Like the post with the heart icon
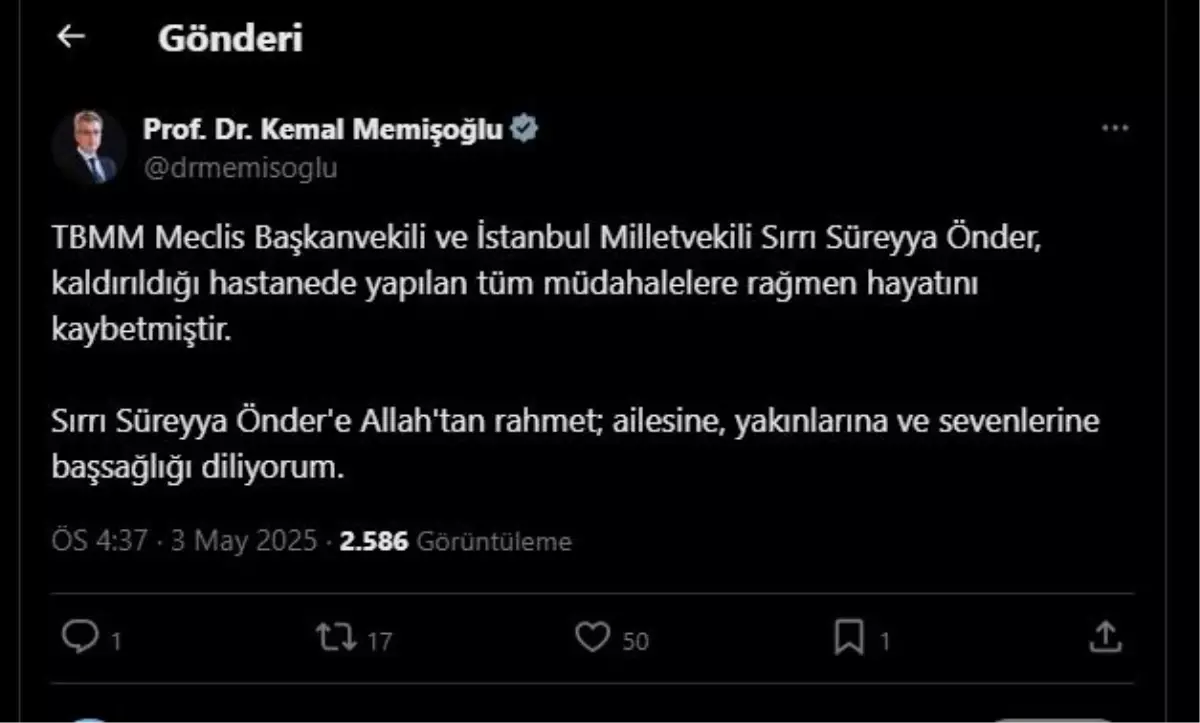The width and height of the screenshot is (1200, 723). 593,637
